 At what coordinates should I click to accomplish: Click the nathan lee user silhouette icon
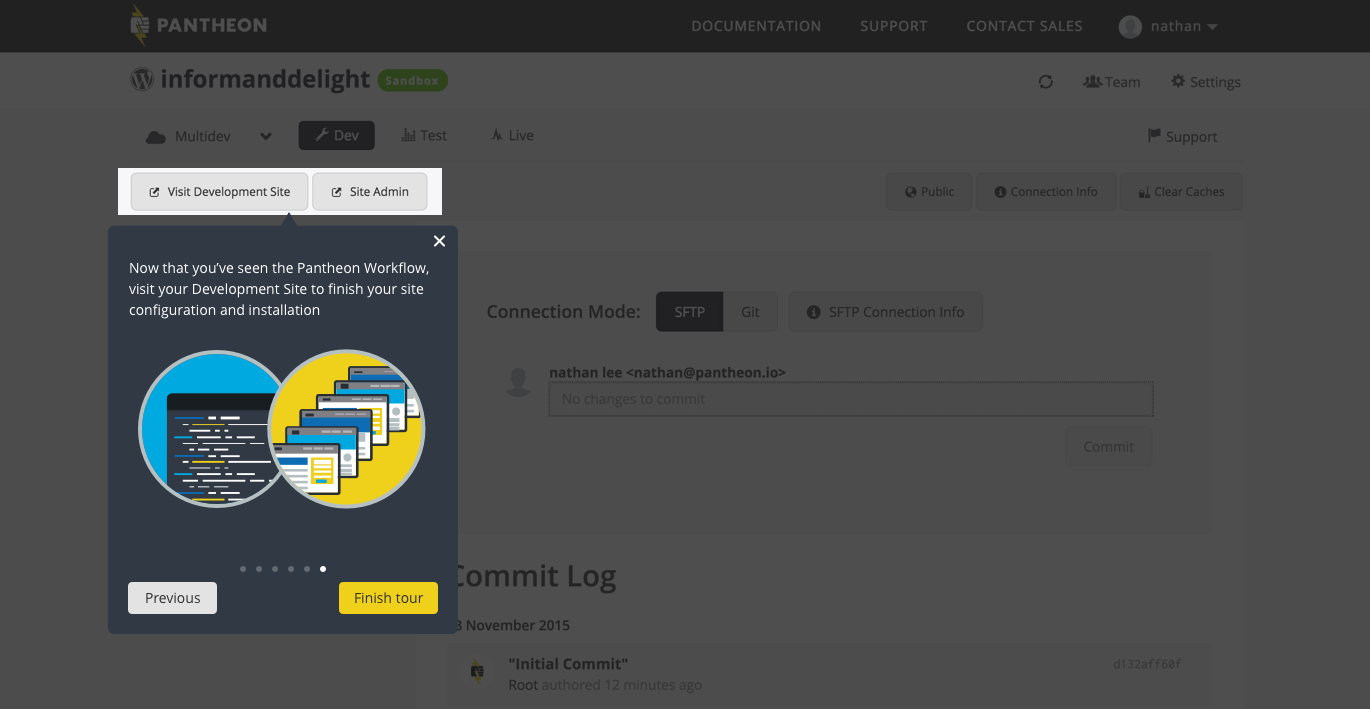pos(518,382)
